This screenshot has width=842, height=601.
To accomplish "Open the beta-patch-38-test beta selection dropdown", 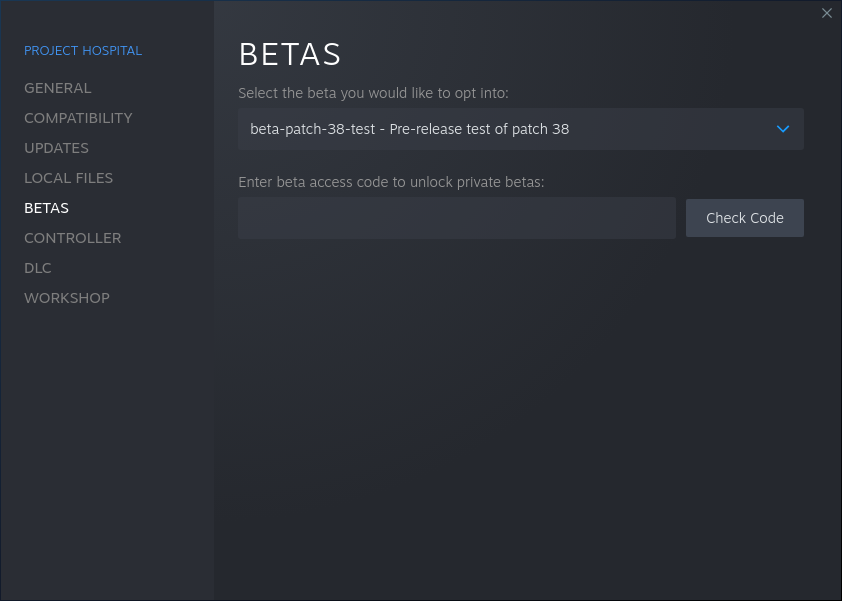I will click(x=520, y=129).
